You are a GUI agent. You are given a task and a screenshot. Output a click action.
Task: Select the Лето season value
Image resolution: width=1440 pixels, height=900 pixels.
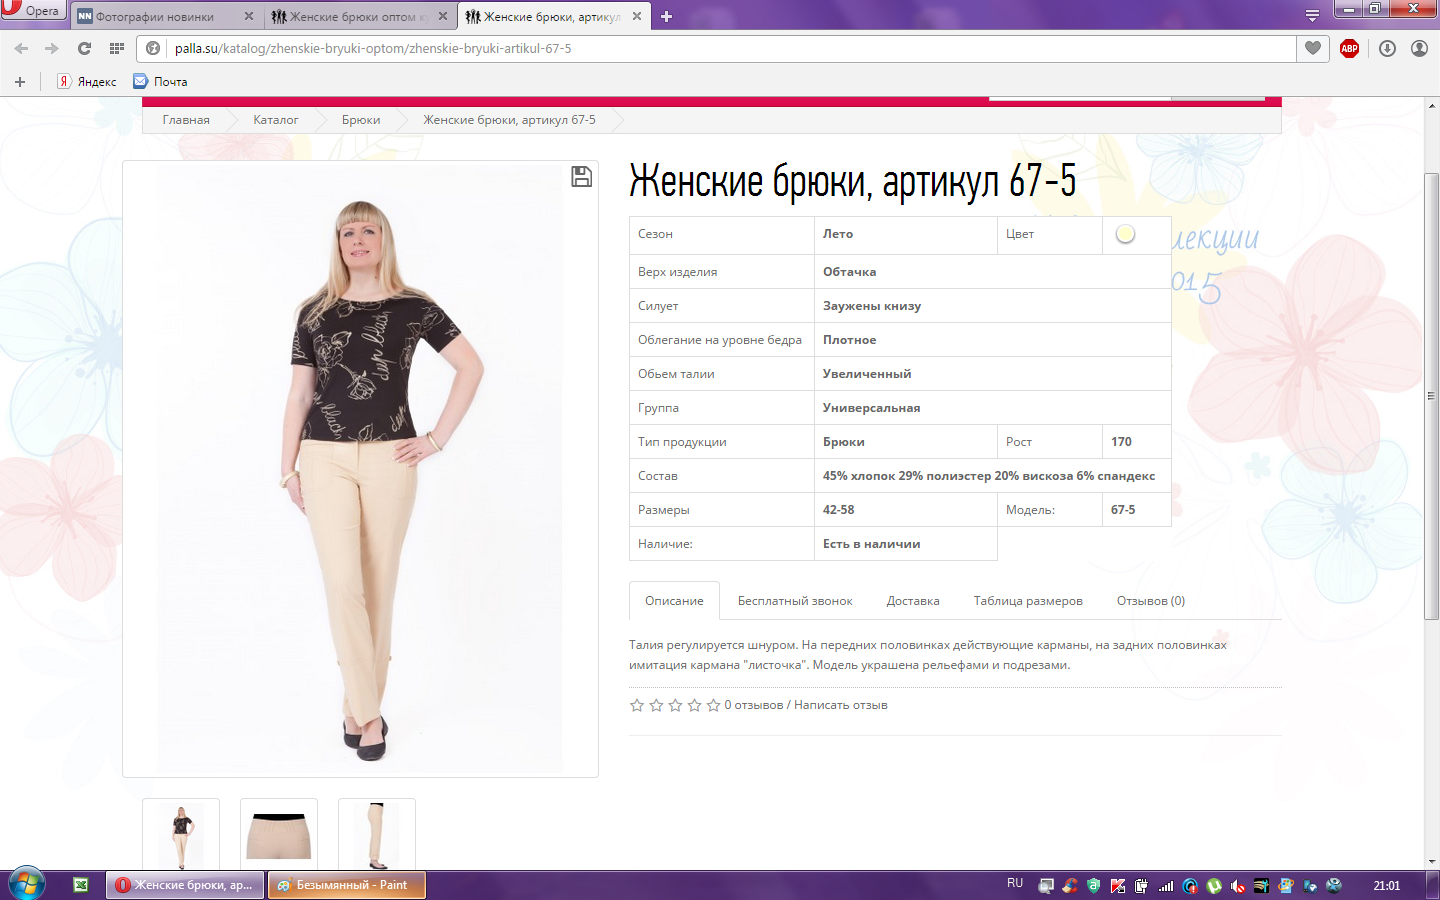coord(838,234)
